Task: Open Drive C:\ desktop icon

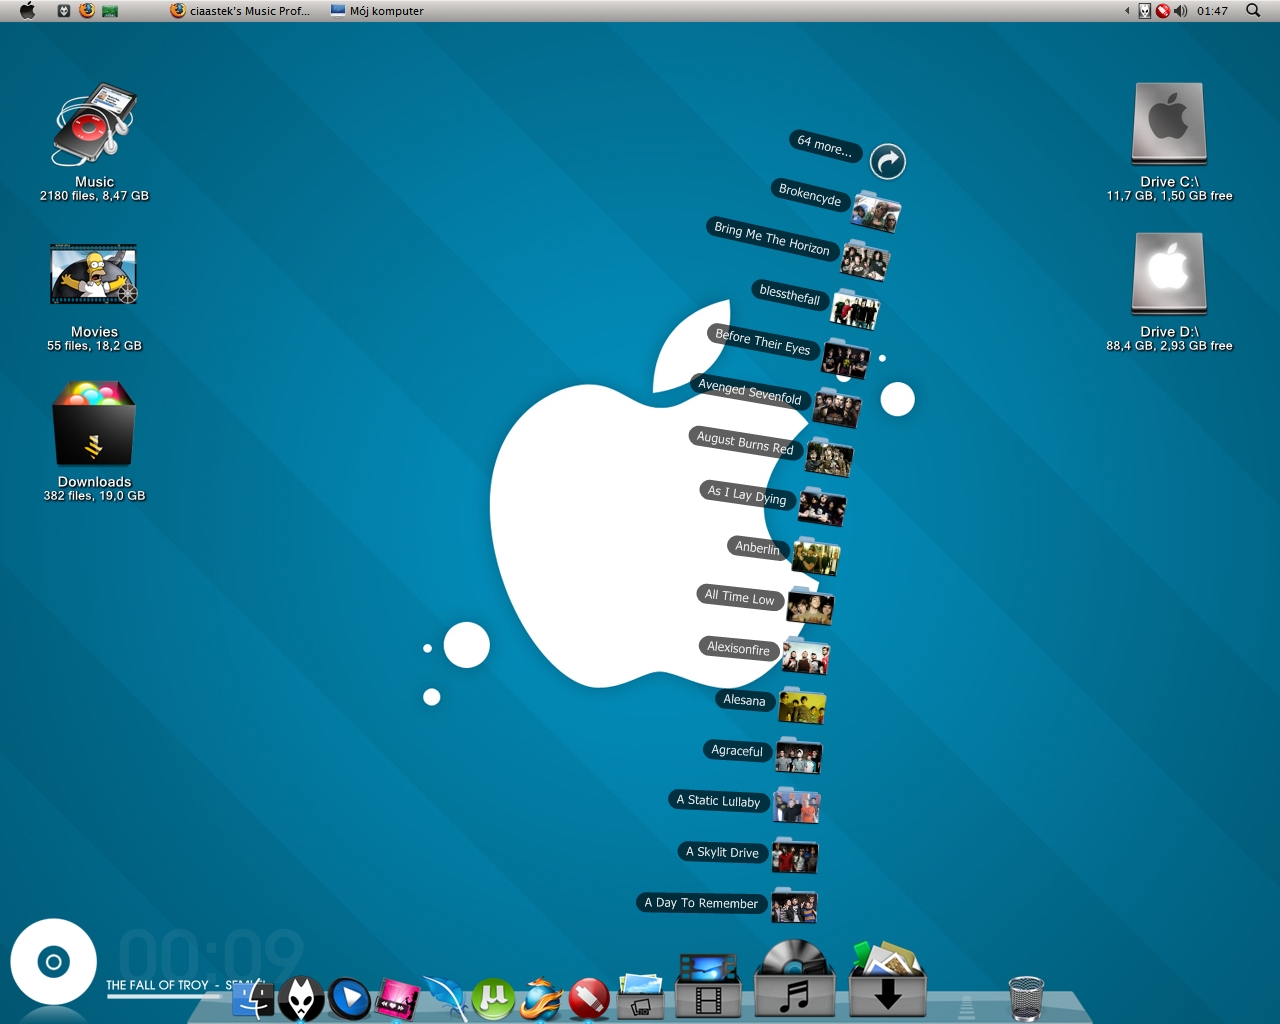Action: click(1169, 123)
